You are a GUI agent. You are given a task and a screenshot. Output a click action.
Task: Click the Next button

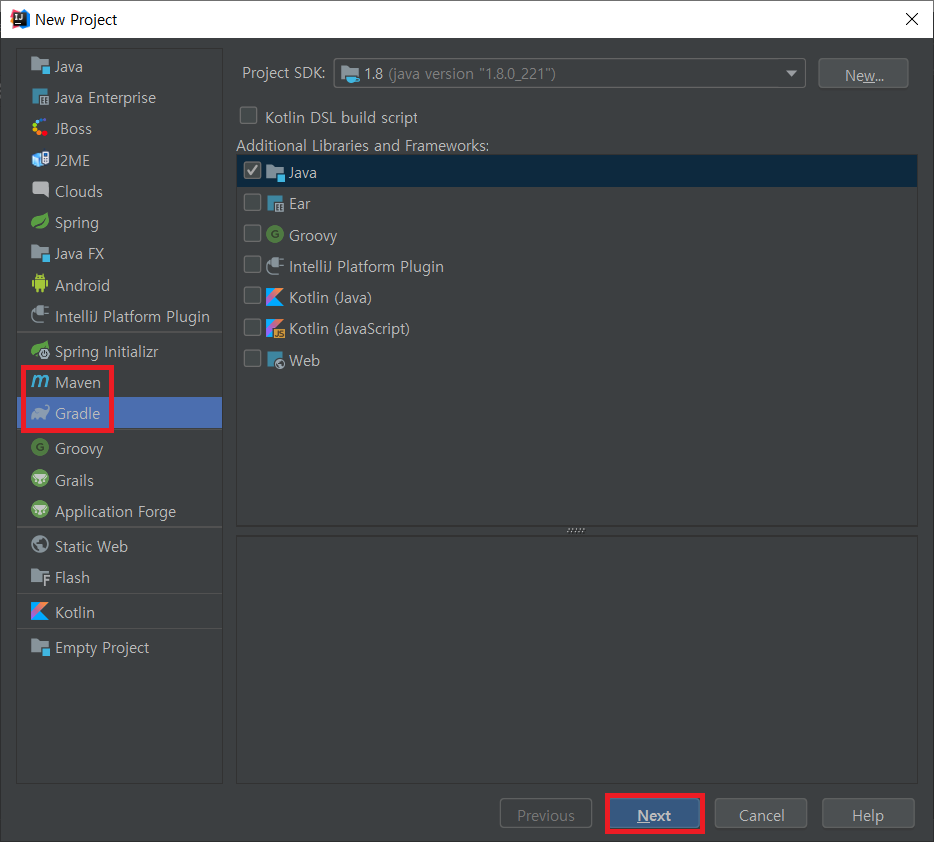(x=654, y=814)
